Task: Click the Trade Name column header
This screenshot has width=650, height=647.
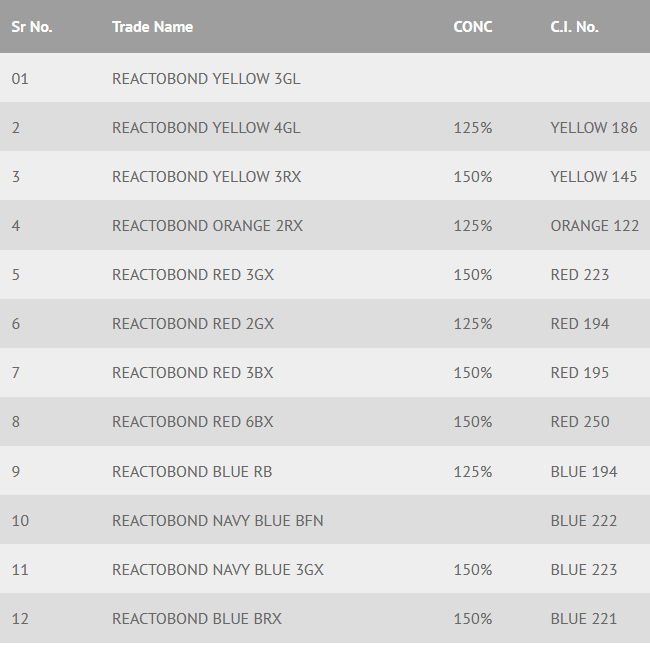Action: [152, 27]
